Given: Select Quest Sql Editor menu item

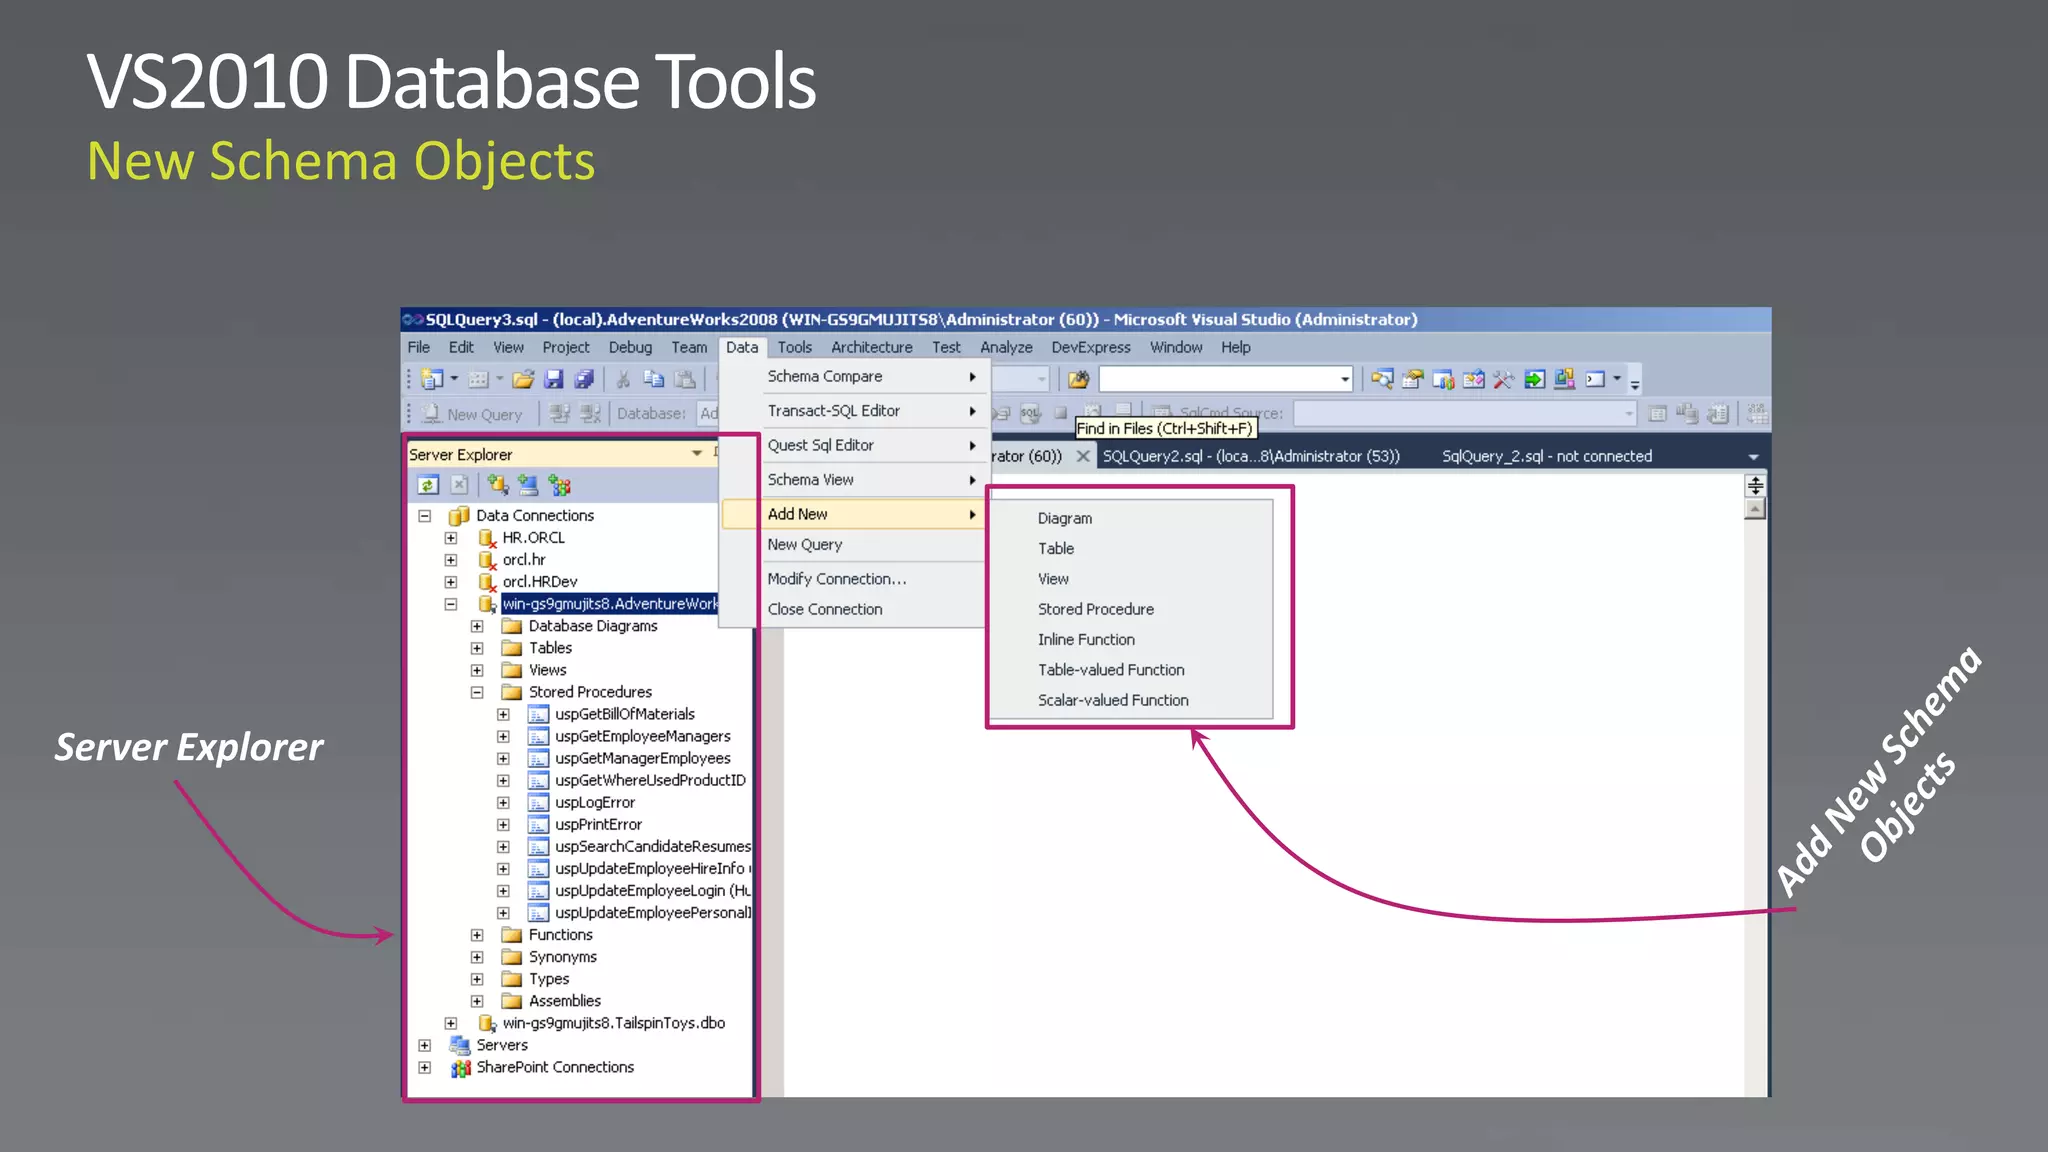Looking at the screenshot, I should point(856,445).
